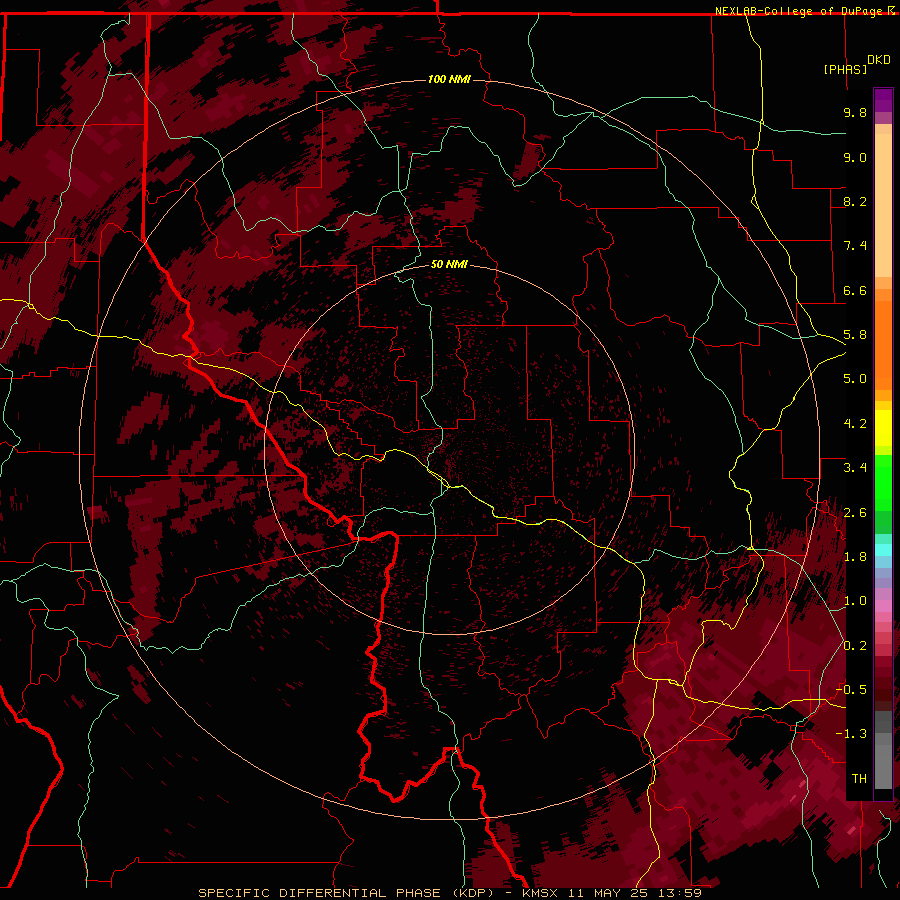Viewport: 900px width, 900px height.
Task: Click the 2.6 color scale value
Action: pyautogui.click(x=855, y=513)
